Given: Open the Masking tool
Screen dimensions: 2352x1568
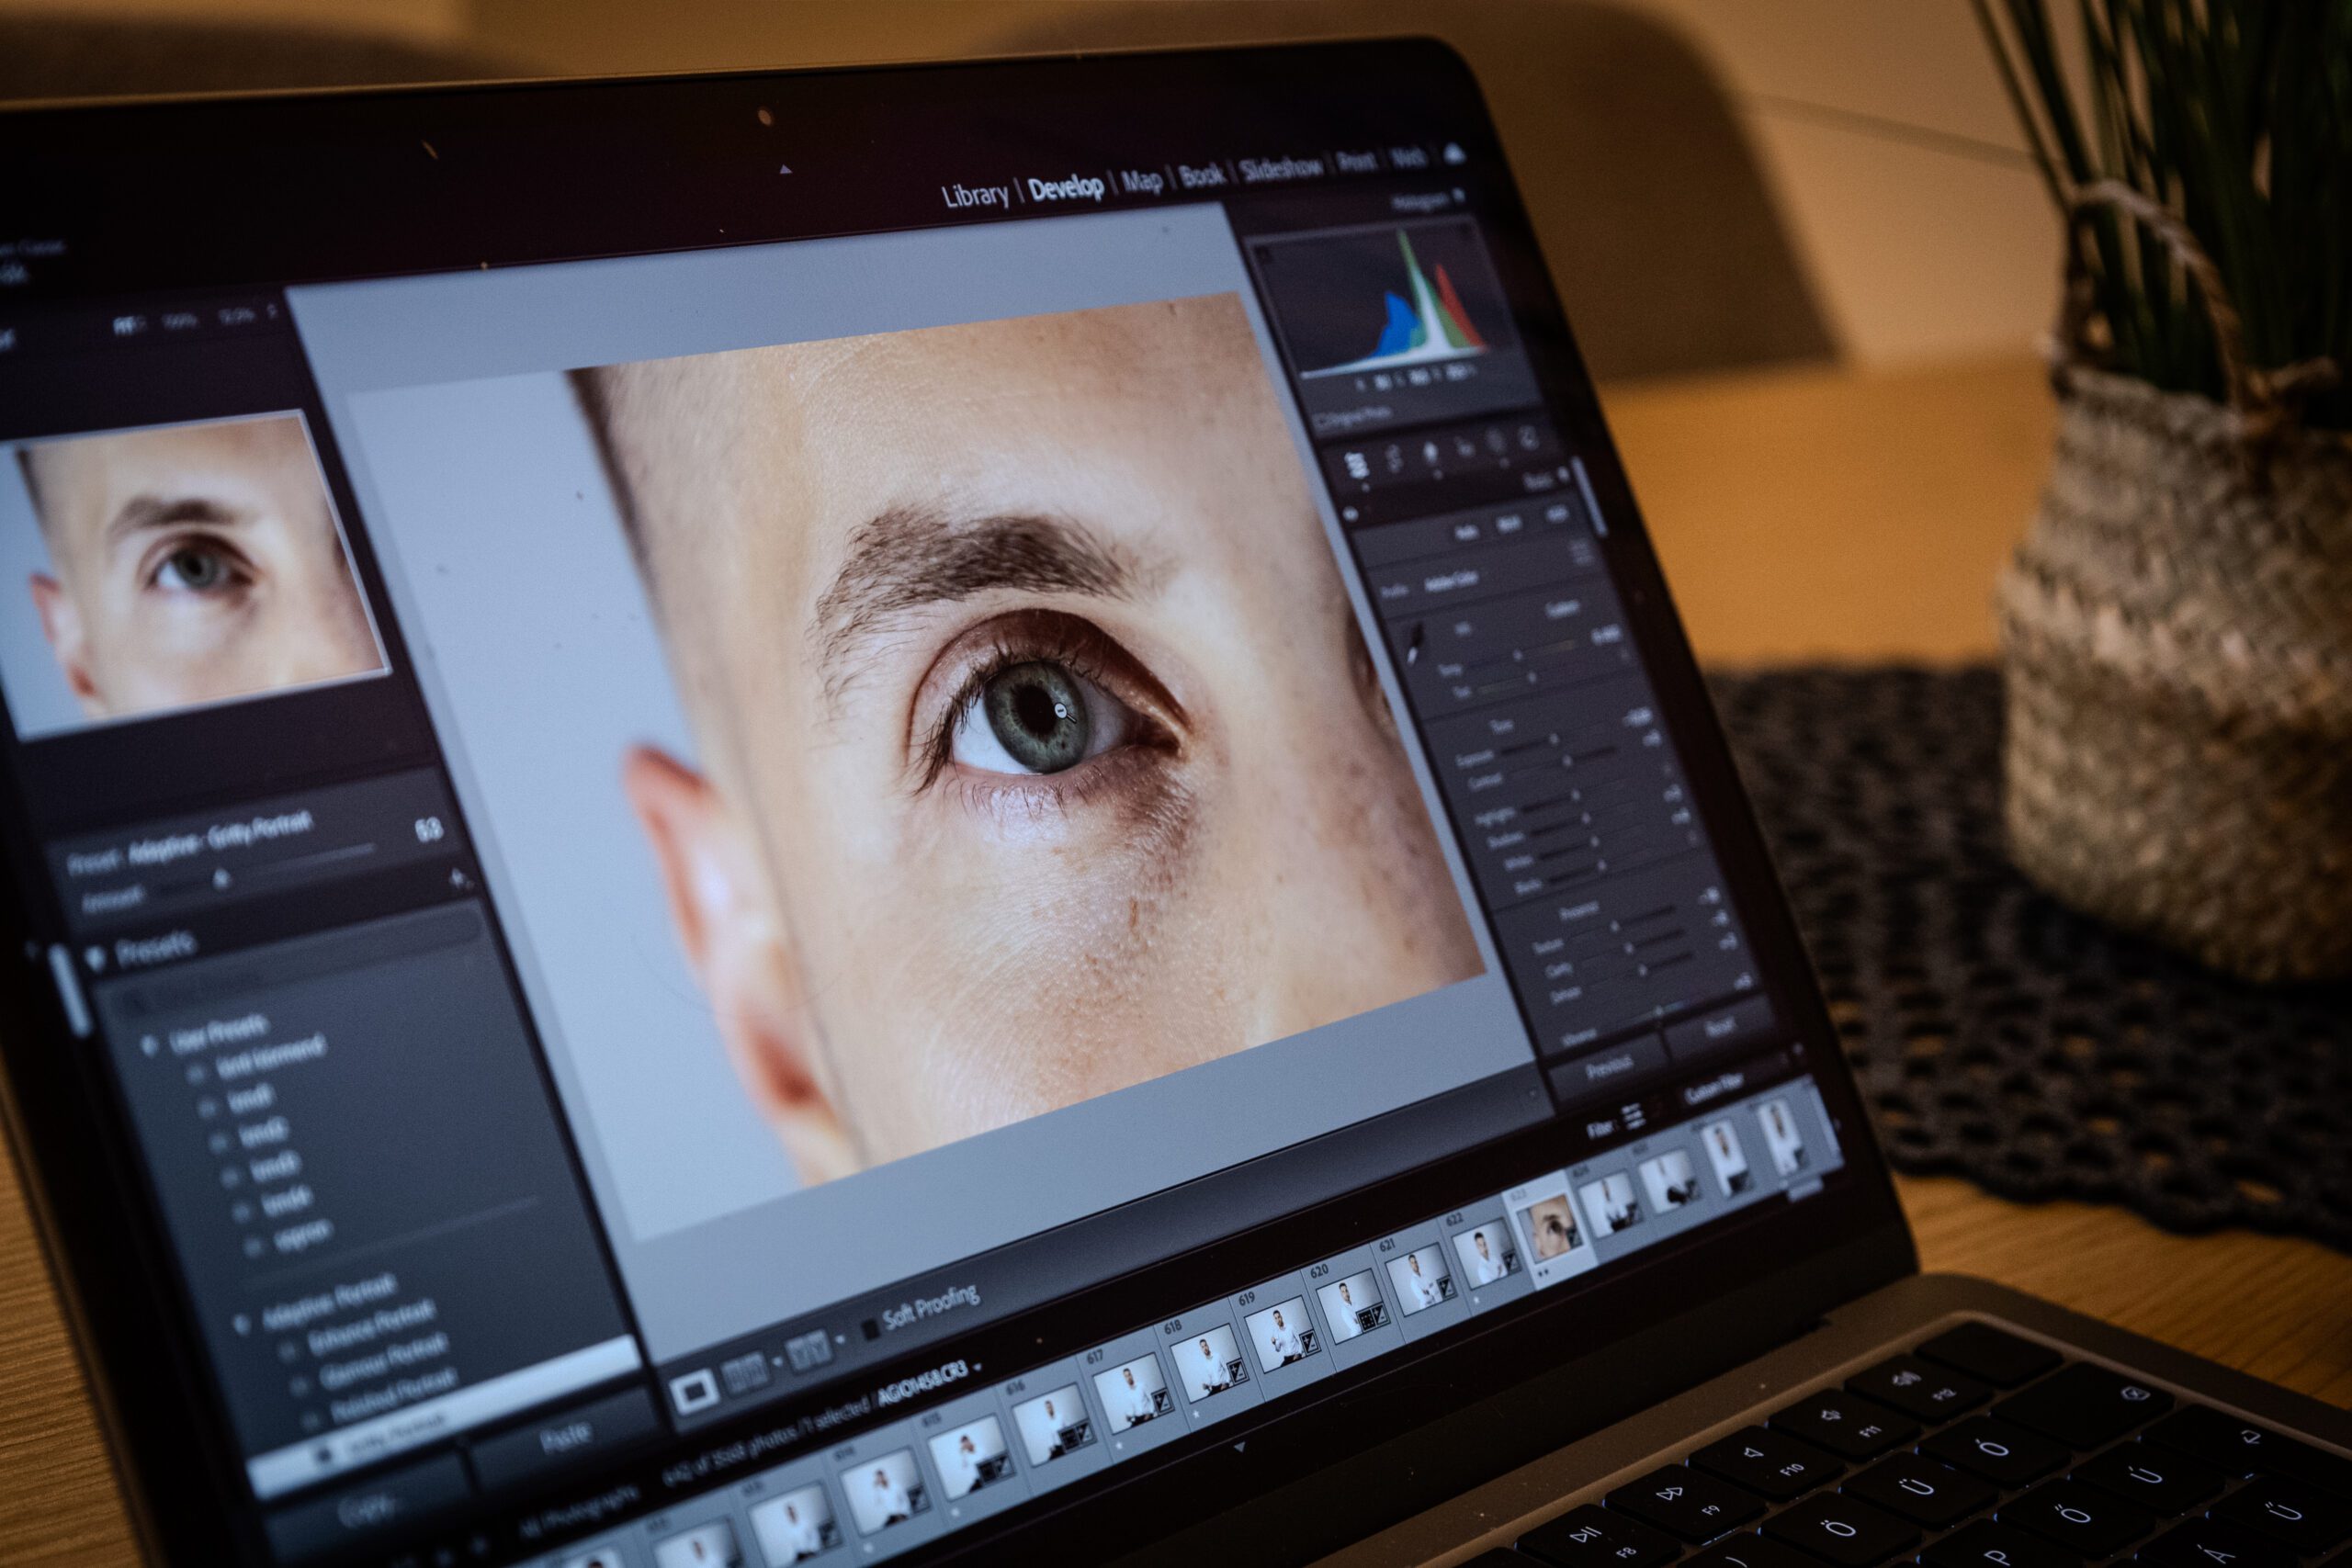Looking at the screenshot, I should (x=1496, y=441).
